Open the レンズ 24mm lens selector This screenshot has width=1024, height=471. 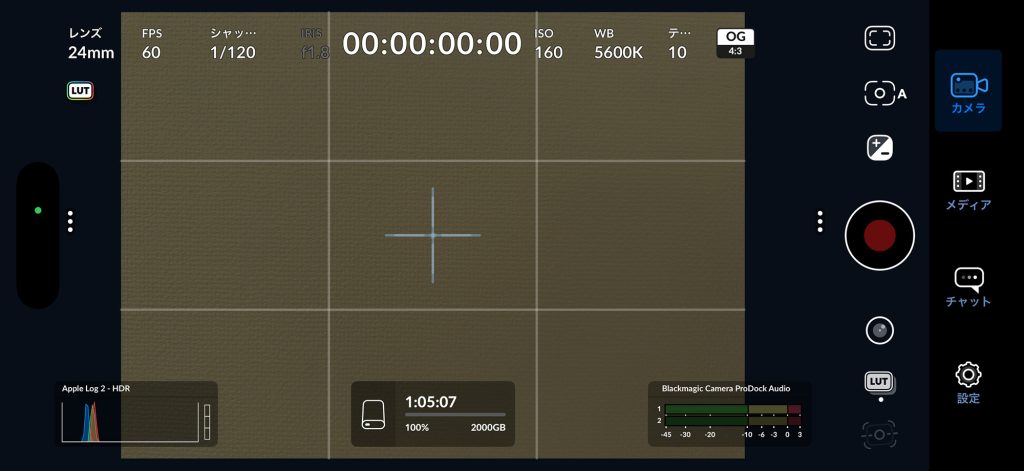(x=91, y=44)
